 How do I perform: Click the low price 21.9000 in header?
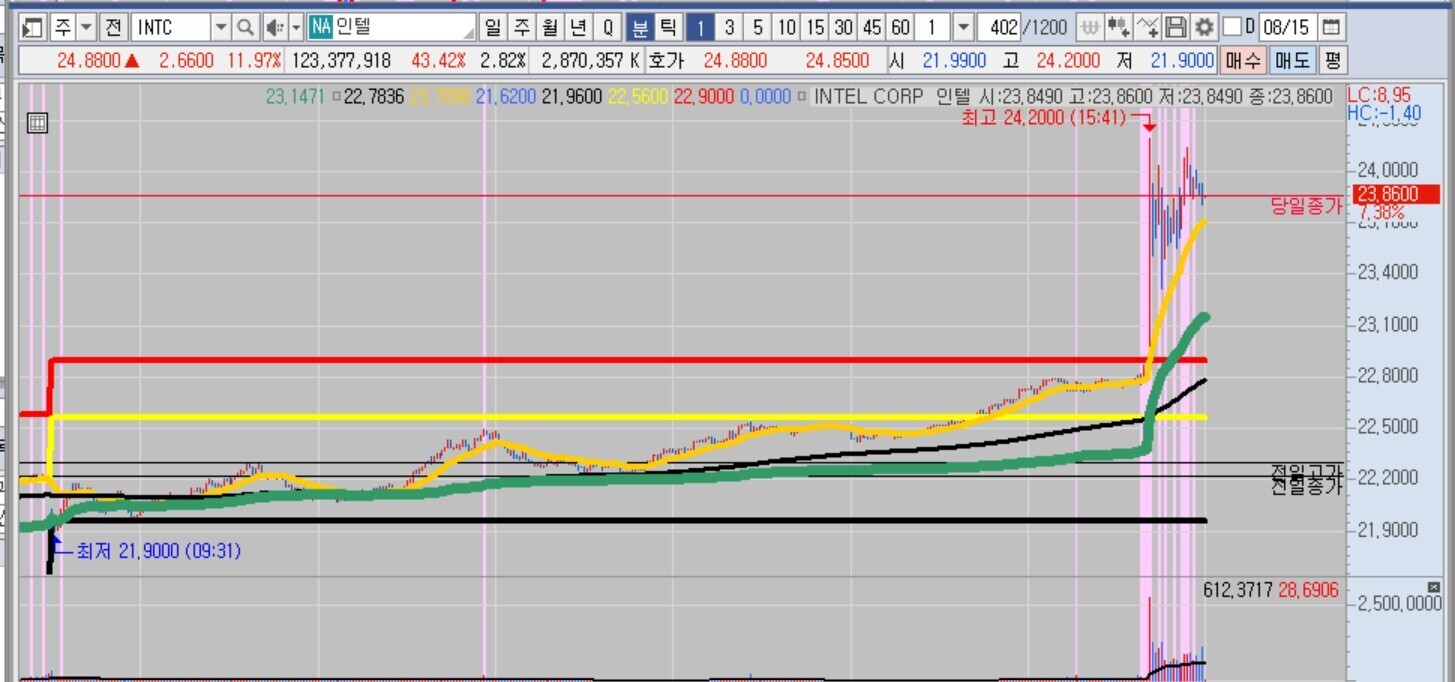pyautogui.click(x=1182, y=61)
